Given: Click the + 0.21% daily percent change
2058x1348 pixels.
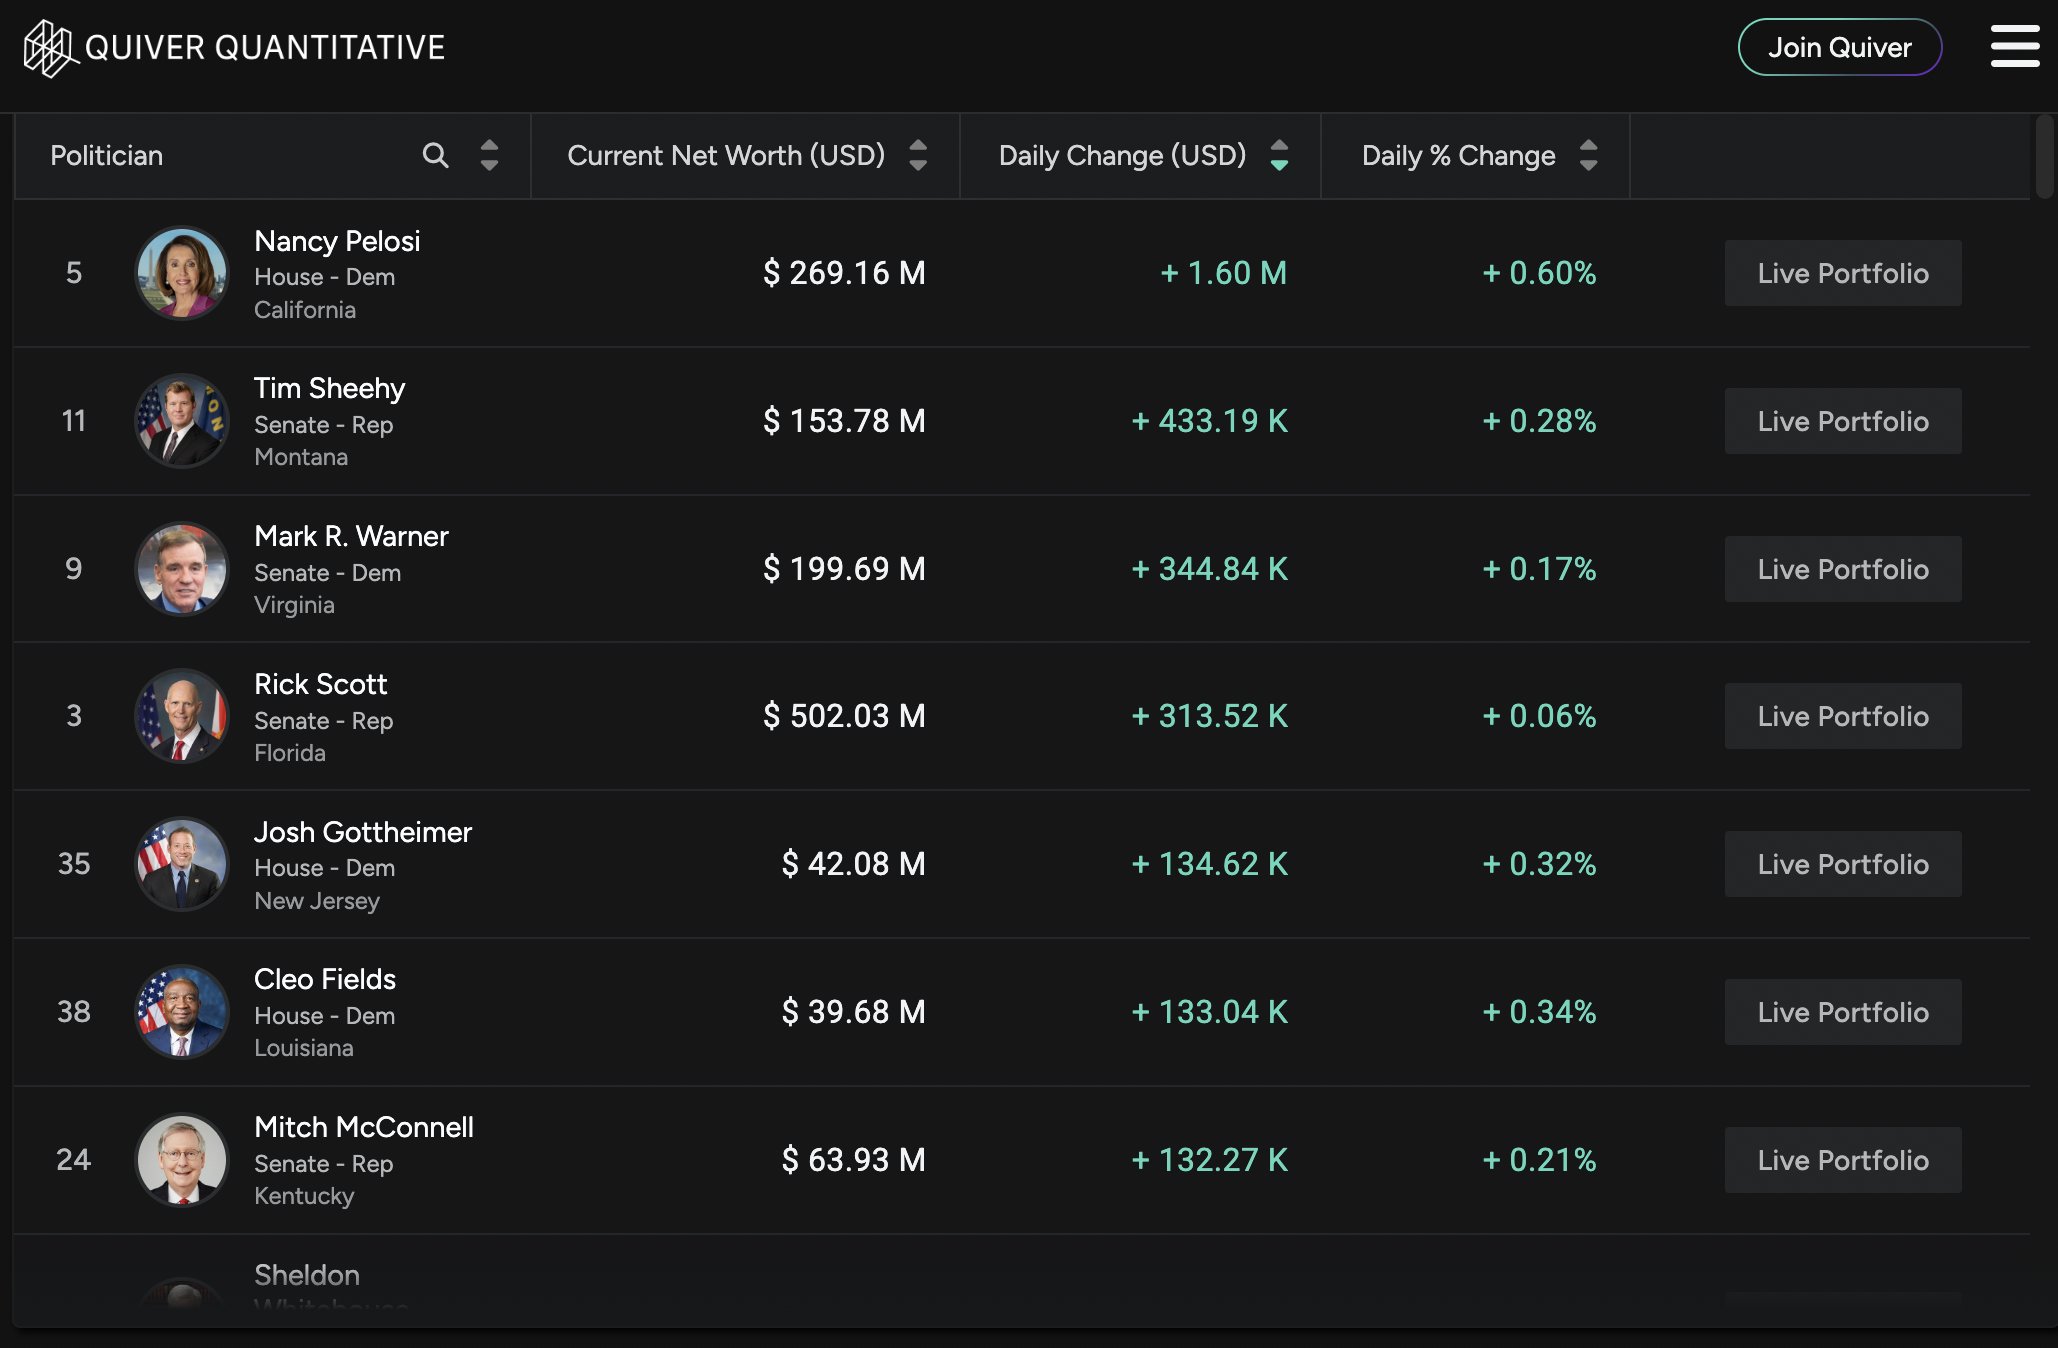Looking at the screenshot, I should [1539, 1160].
